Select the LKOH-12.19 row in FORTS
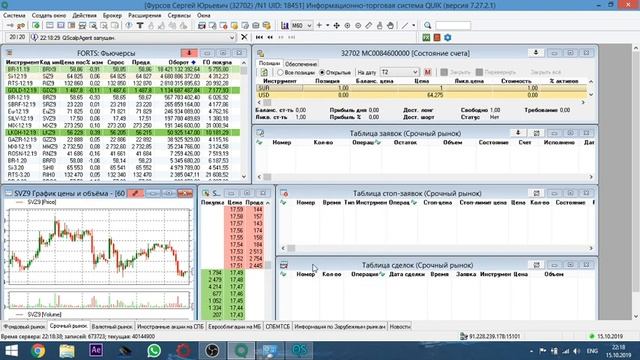The width and height of the screenshot is (640, 360). (123, 133)
